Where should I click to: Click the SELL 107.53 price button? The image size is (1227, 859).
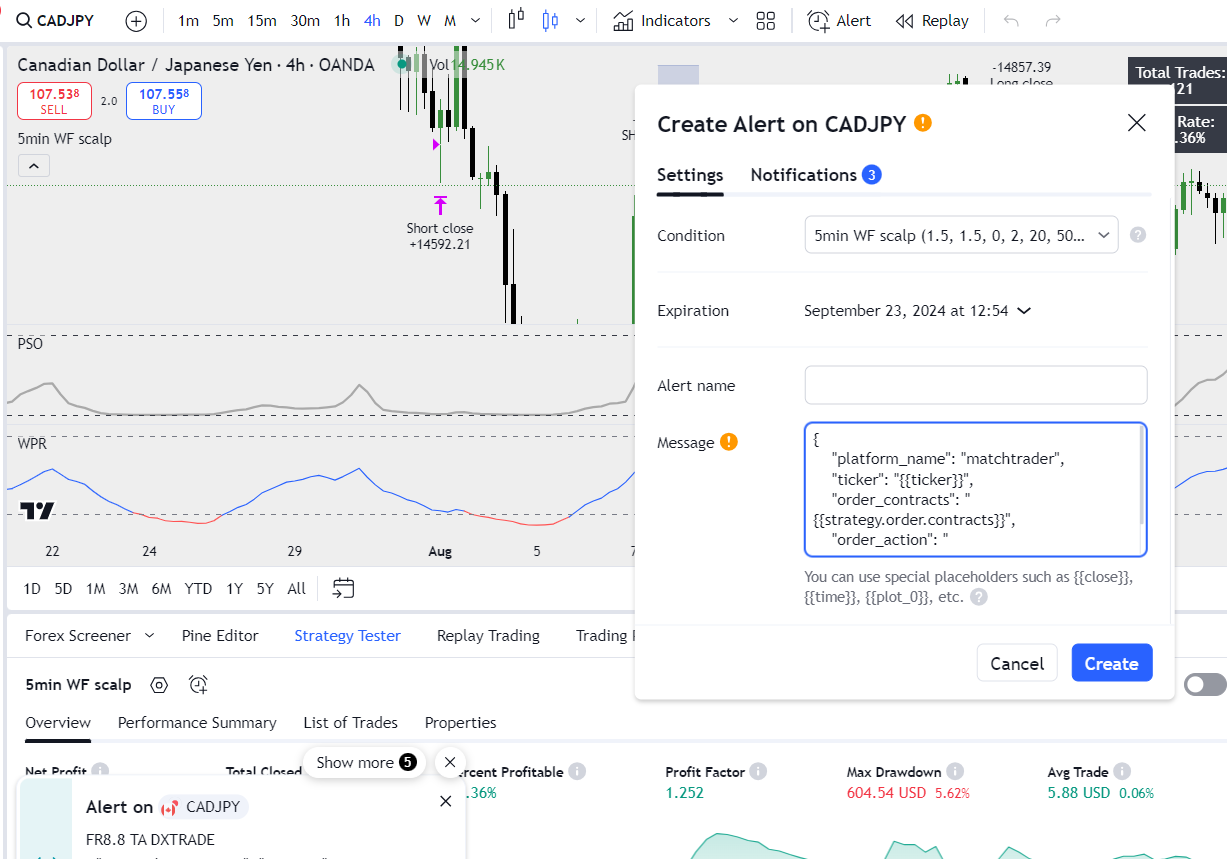pos(54,101)
